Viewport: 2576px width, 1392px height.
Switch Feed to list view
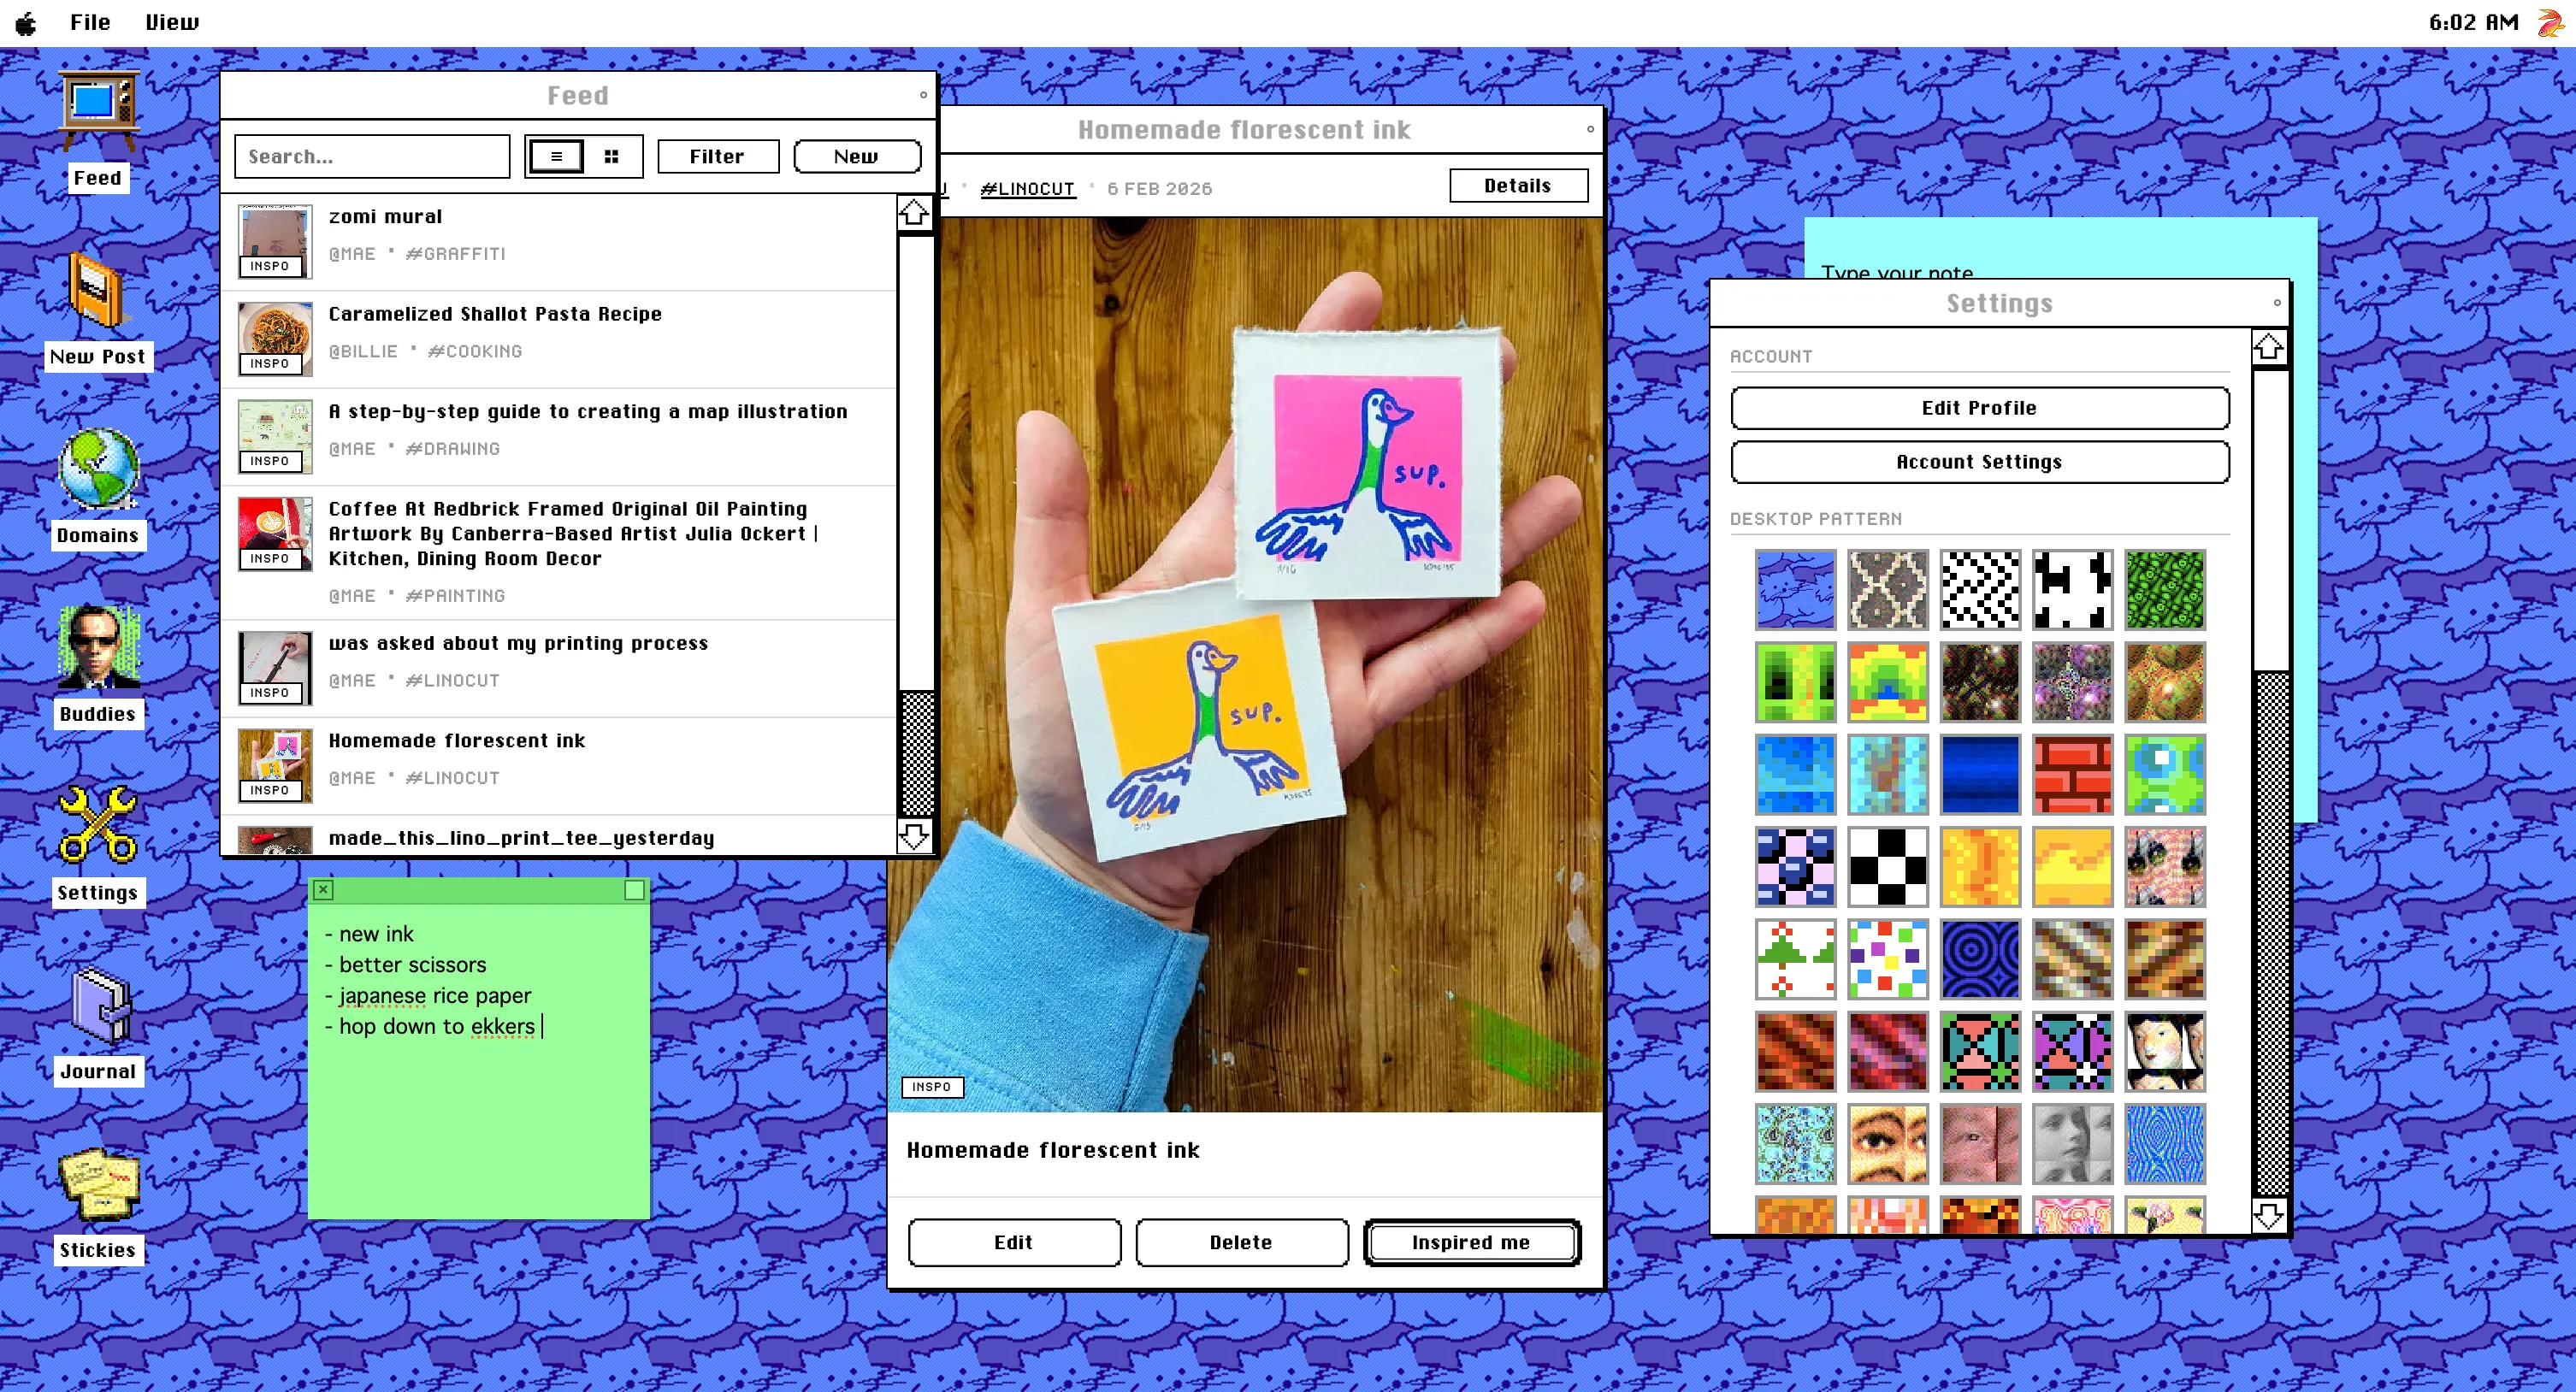tap(556, 156)
